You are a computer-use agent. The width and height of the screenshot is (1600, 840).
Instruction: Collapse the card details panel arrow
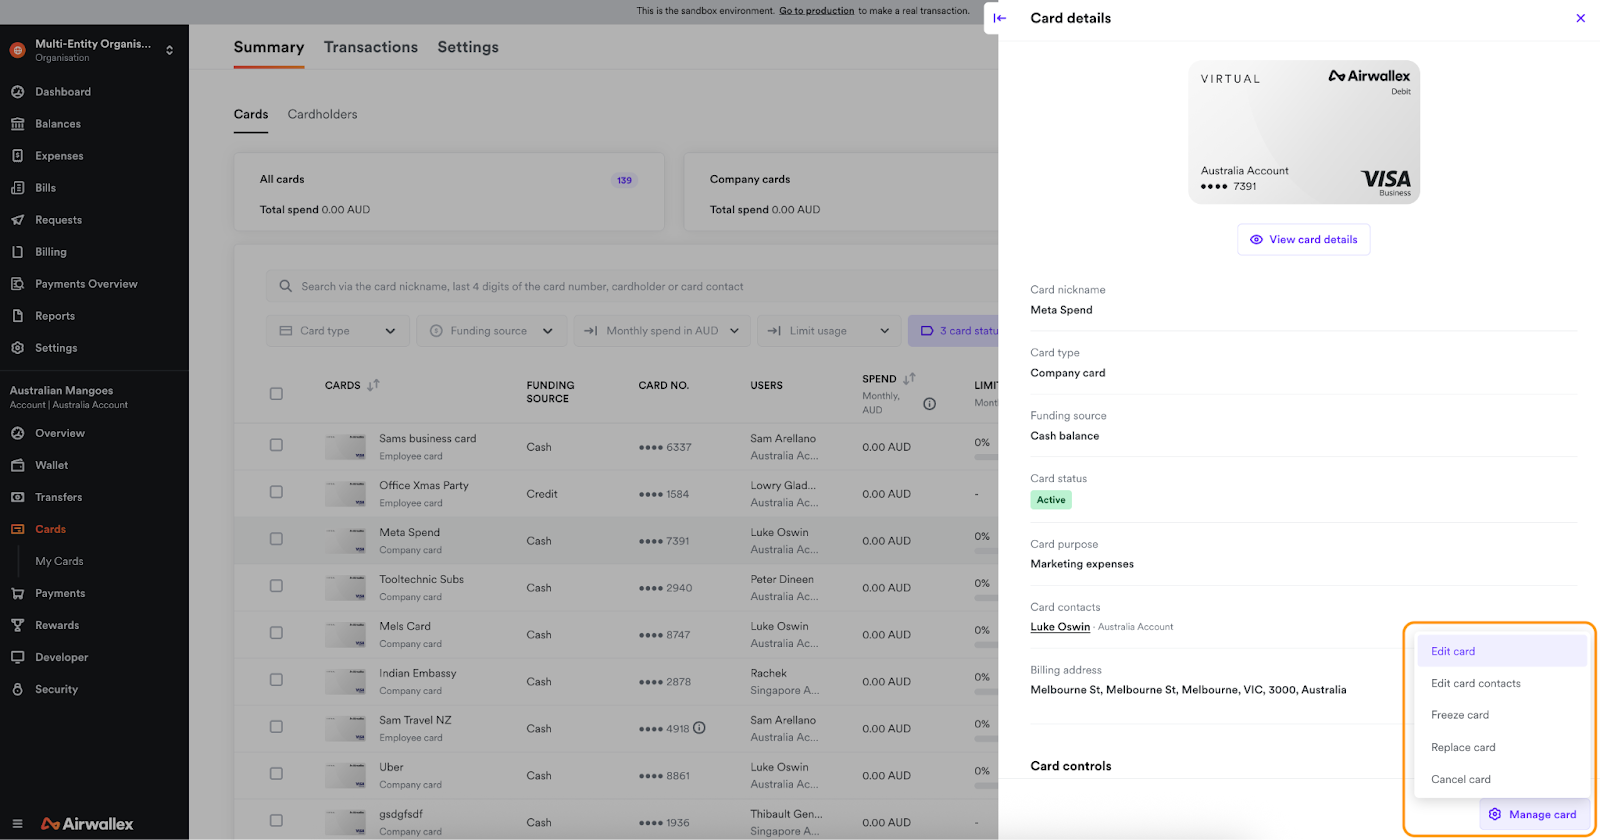[x=1000, y=18]
